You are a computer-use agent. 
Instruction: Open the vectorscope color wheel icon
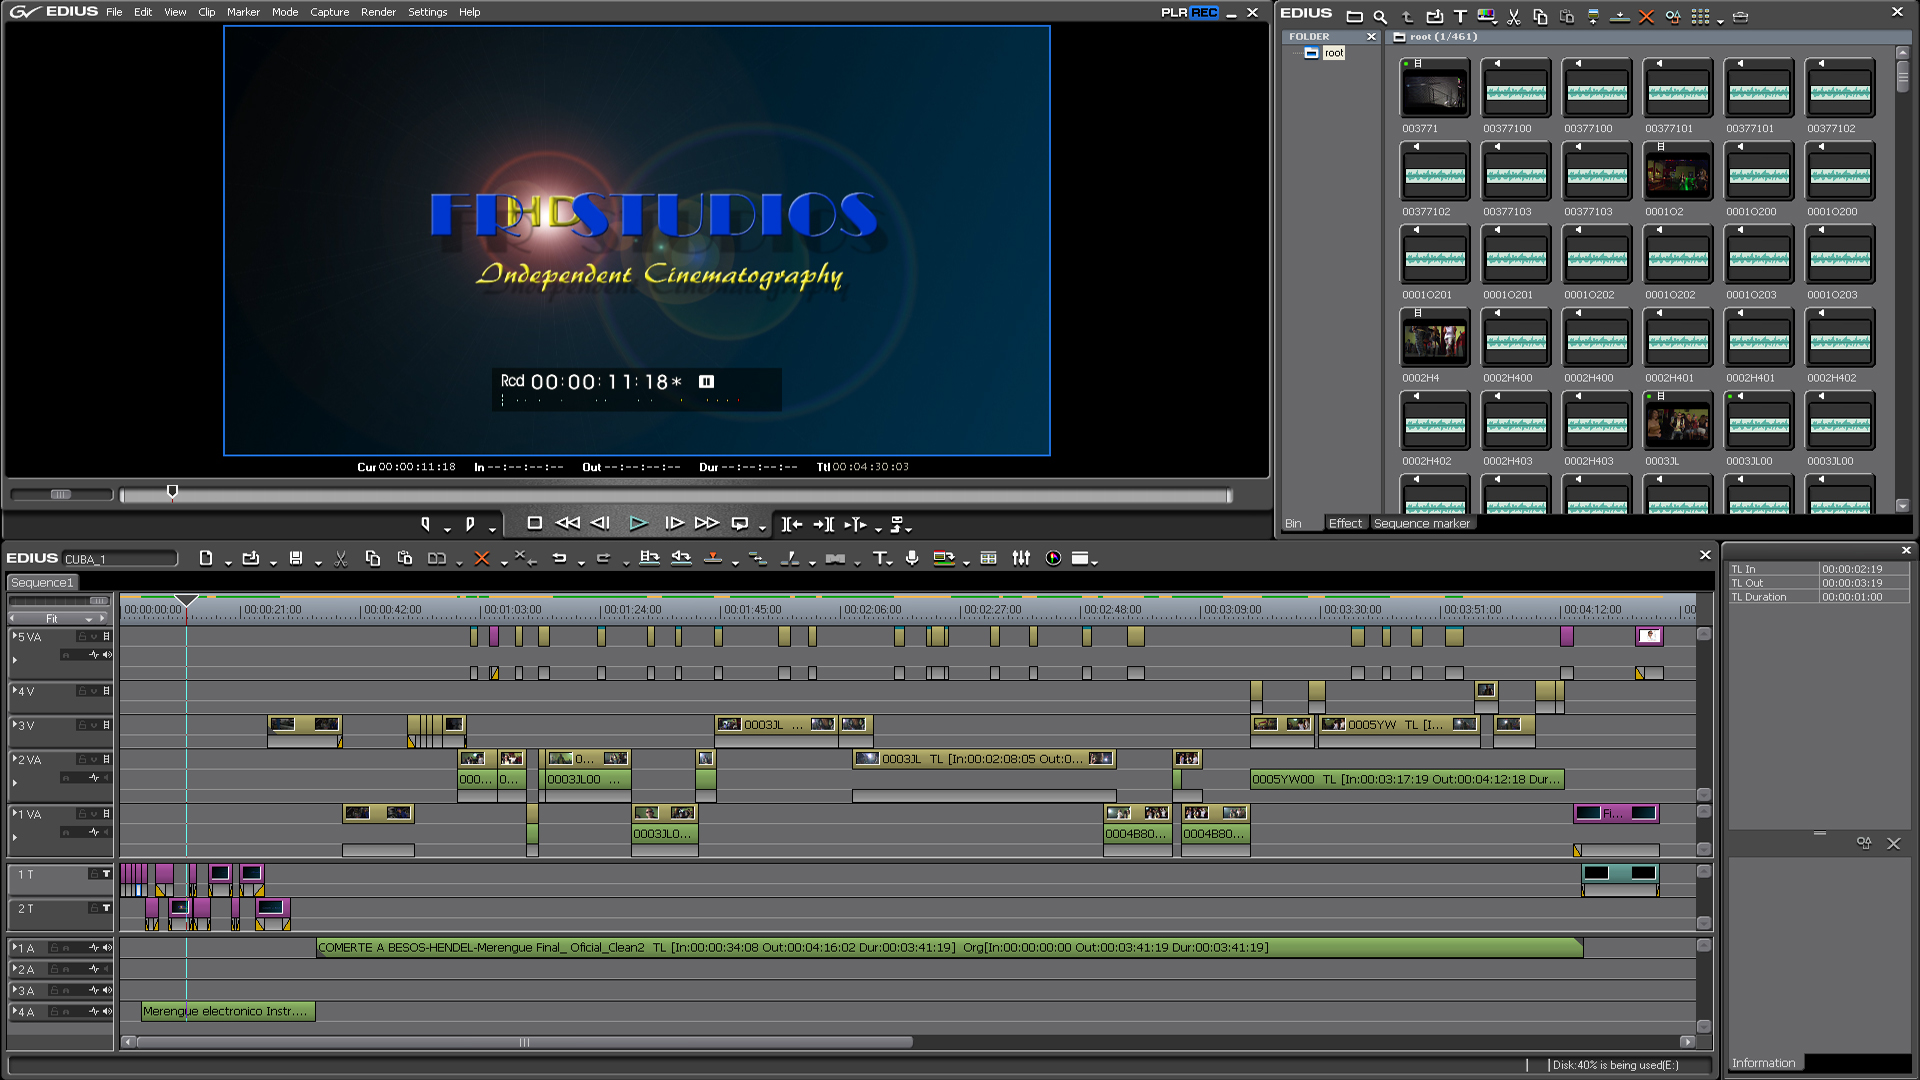click(1053, 558)
